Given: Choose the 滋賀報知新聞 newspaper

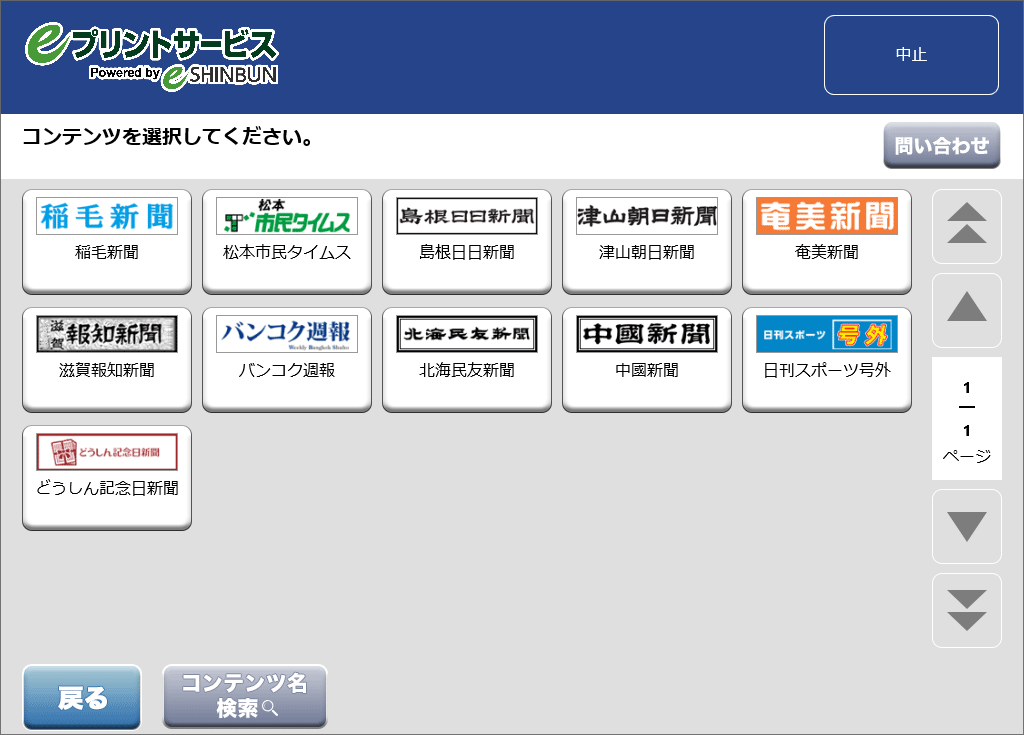Looking at the screenshot, I should click(107, 359).
